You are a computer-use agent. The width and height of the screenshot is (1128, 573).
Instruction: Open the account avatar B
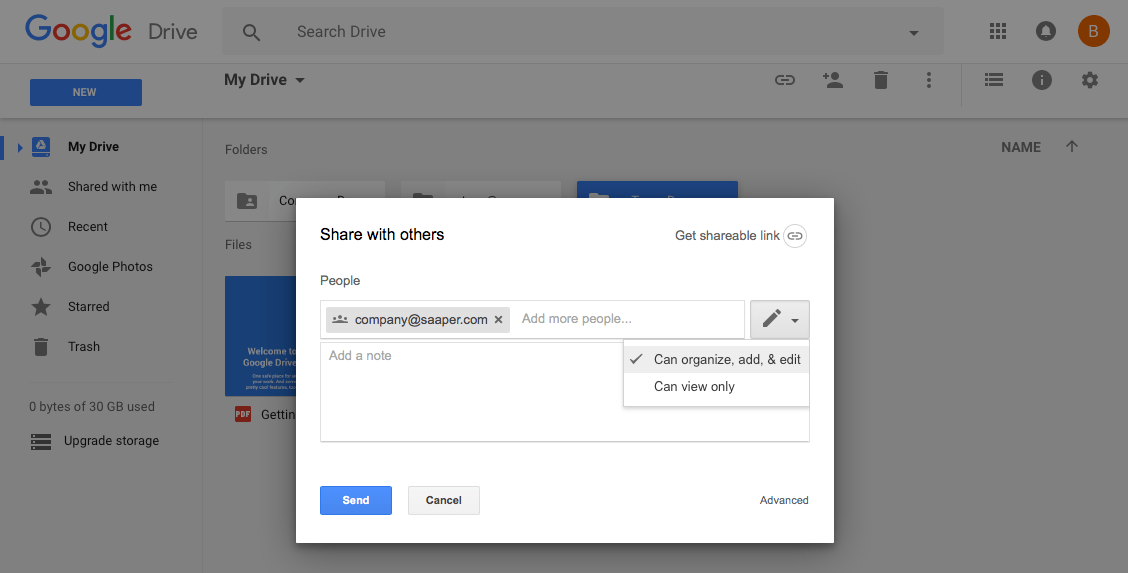pos(1093,31)
